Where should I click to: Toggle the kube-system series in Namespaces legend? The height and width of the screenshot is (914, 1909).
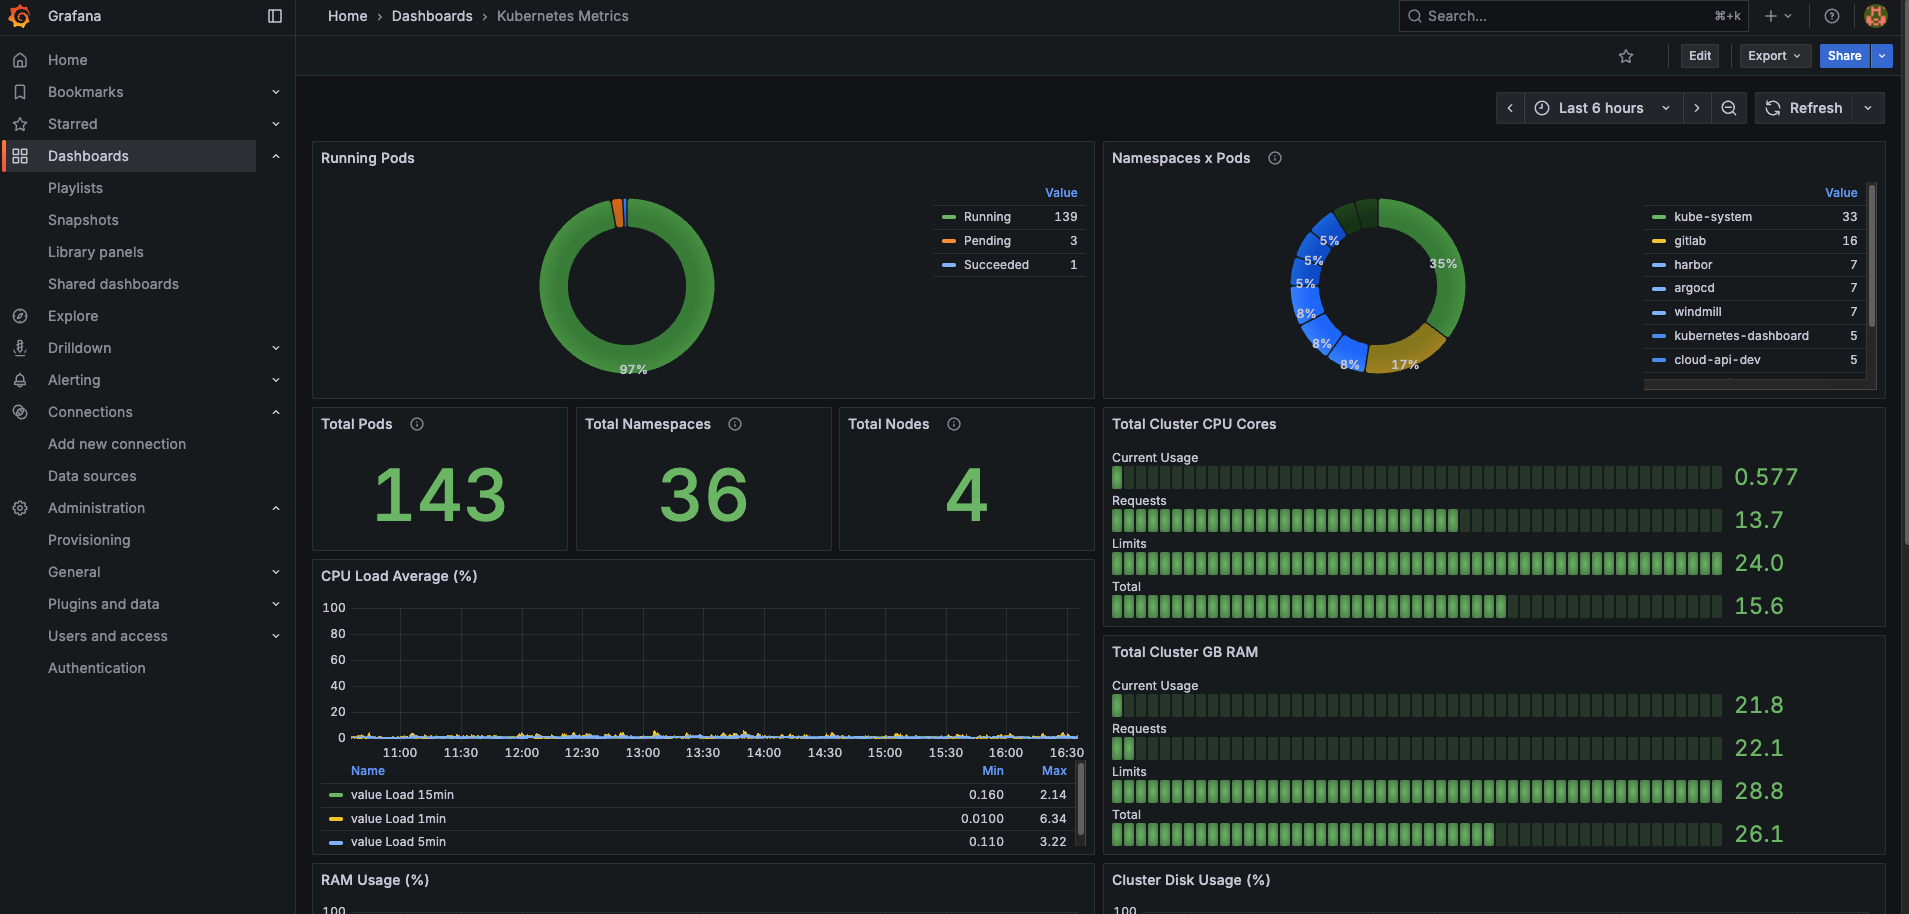[x=1712, y=216]
